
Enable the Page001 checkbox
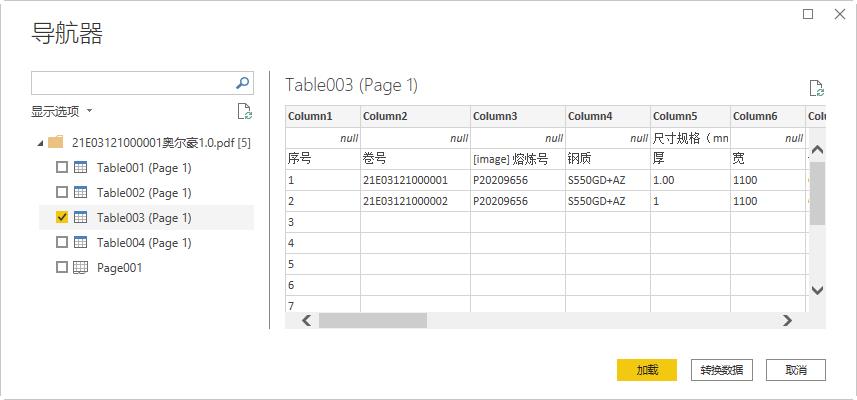coord(62,268)
